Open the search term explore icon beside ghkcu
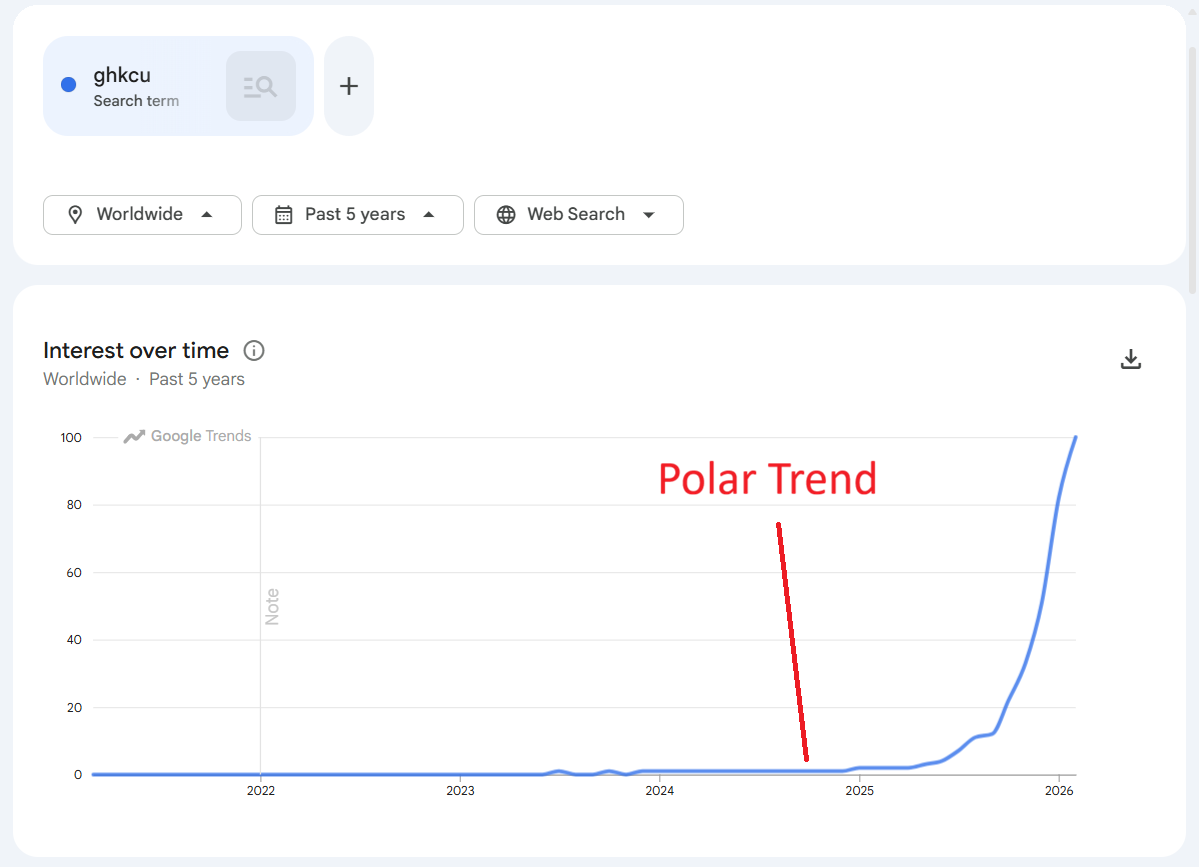 (259, 85)
